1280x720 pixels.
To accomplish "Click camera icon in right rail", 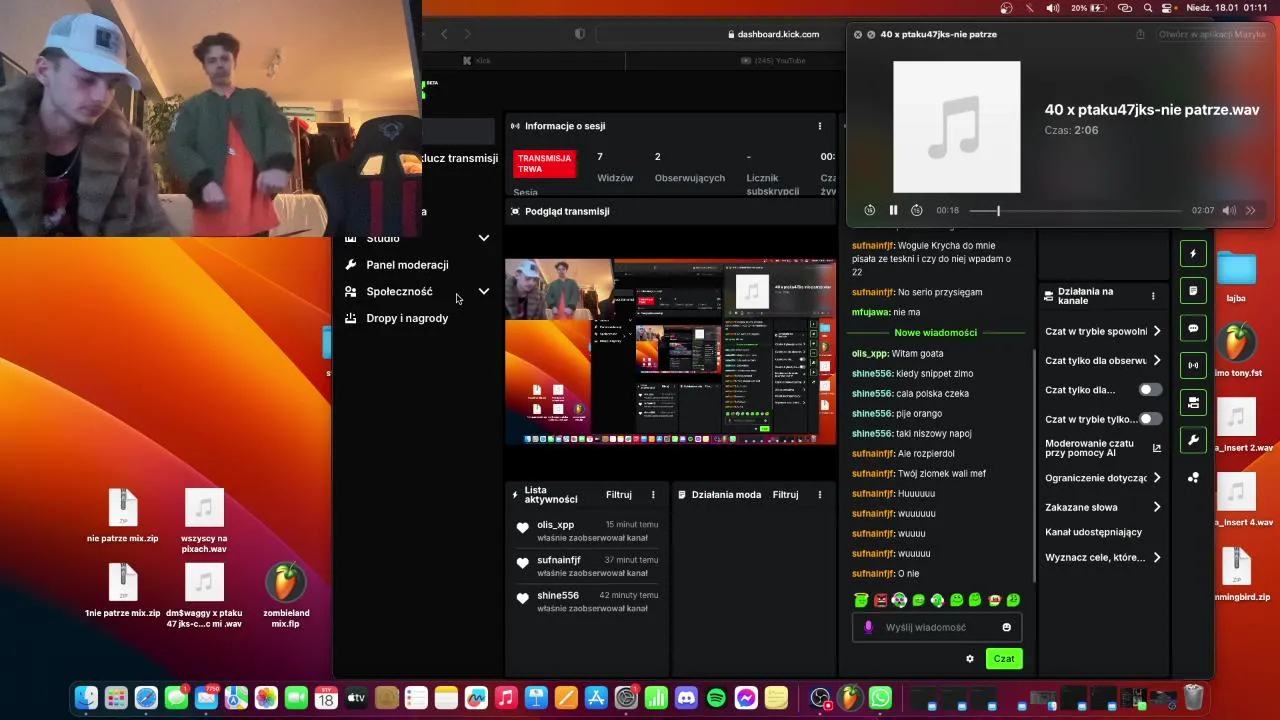I will pos(1193,402).
